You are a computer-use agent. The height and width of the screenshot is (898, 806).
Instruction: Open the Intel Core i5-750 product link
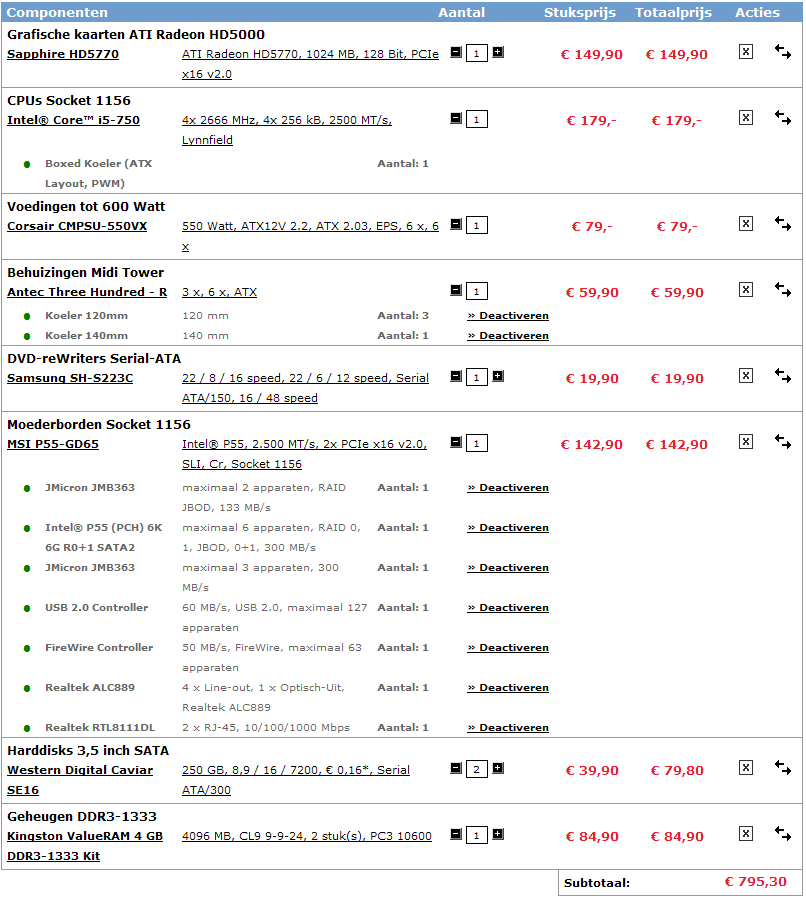[x=73, y=120]
